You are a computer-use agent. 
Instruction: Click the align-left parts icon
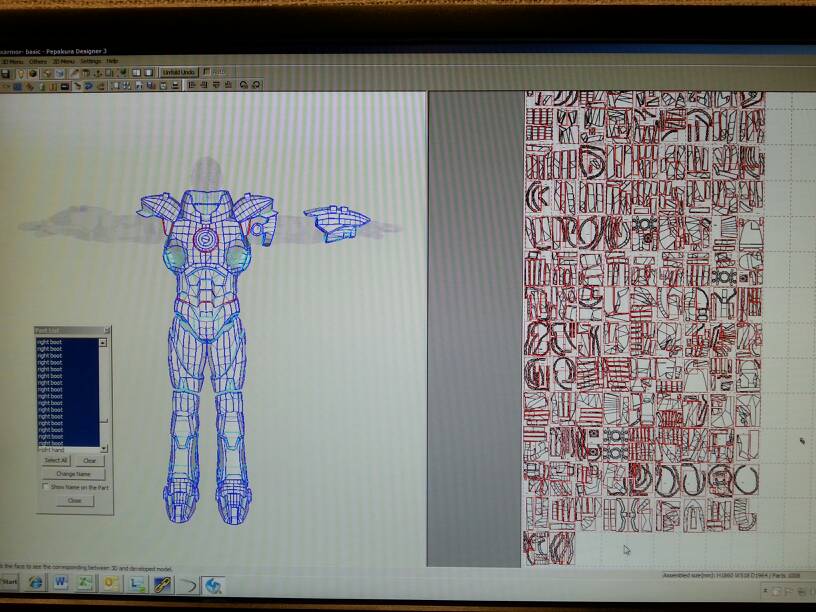192,85
